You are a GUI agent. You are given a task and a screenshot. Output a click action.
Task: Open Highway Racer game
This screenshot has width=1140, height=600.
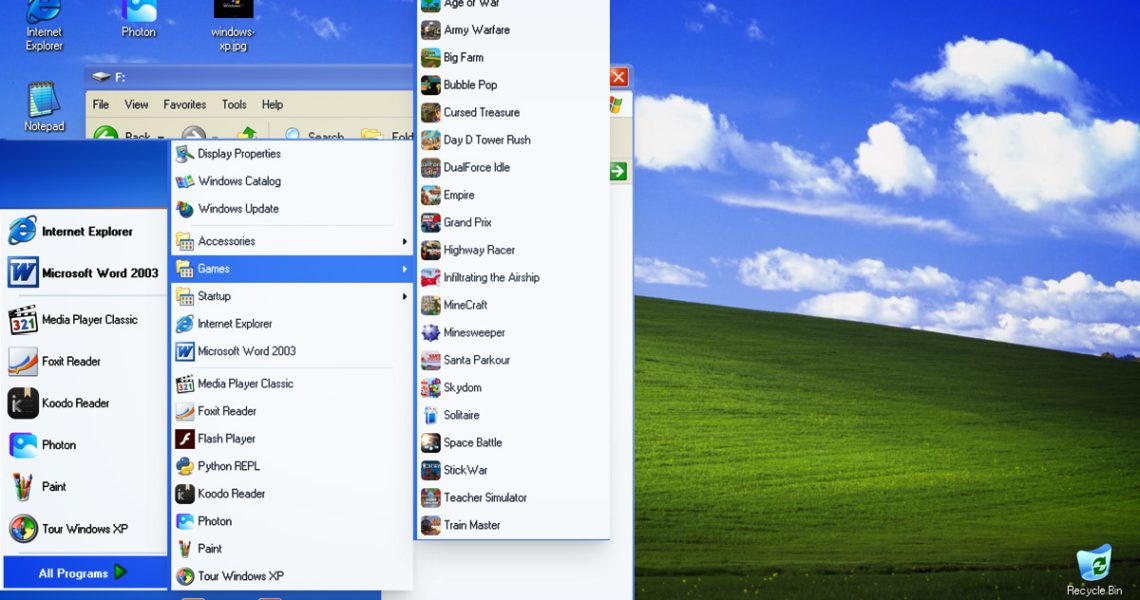tap(513, 250)
